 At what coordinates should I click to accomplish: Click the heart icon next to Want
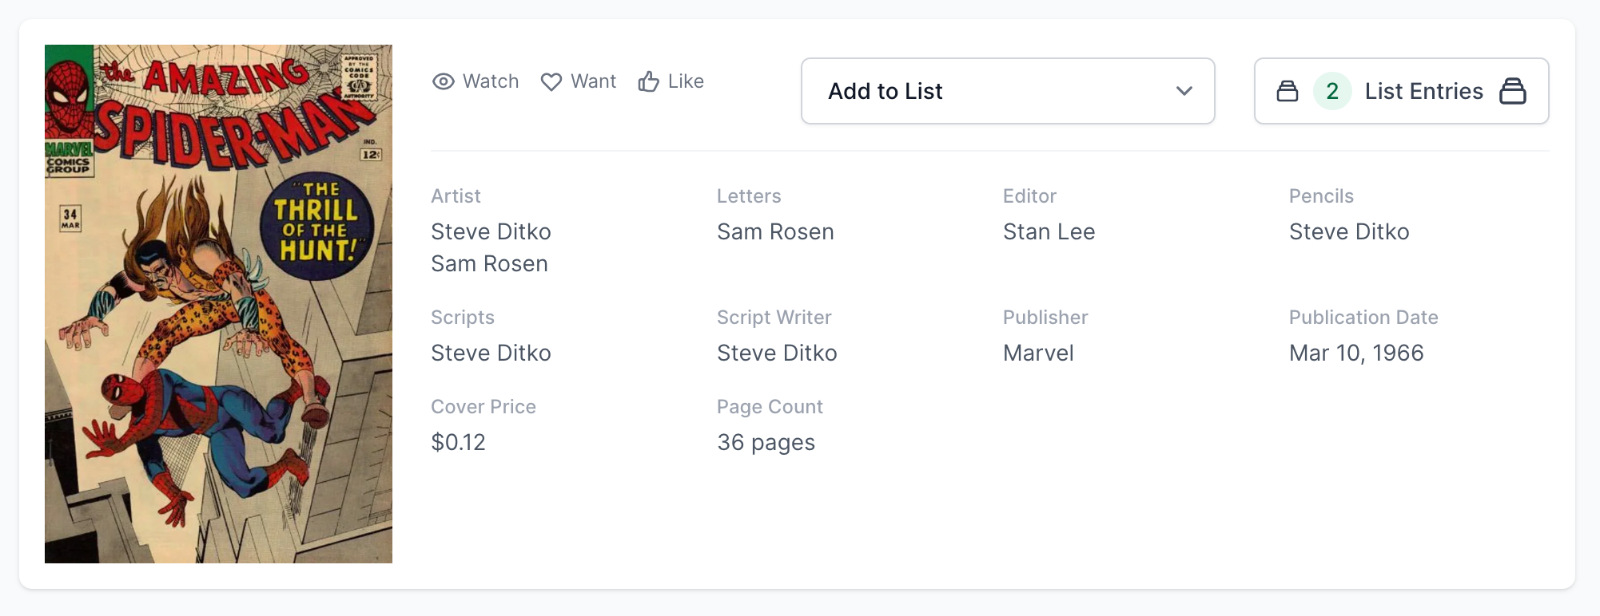[551, 82]
